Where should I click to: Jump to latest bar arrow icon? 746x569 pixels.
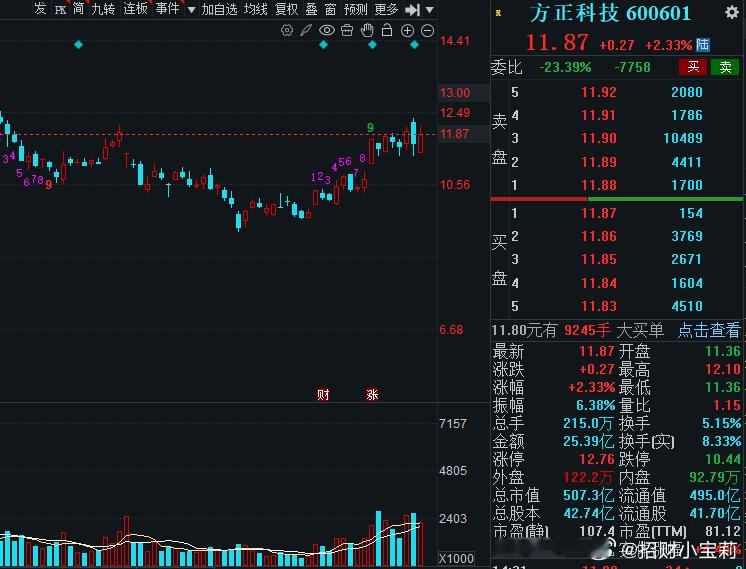tap(412, 10)
